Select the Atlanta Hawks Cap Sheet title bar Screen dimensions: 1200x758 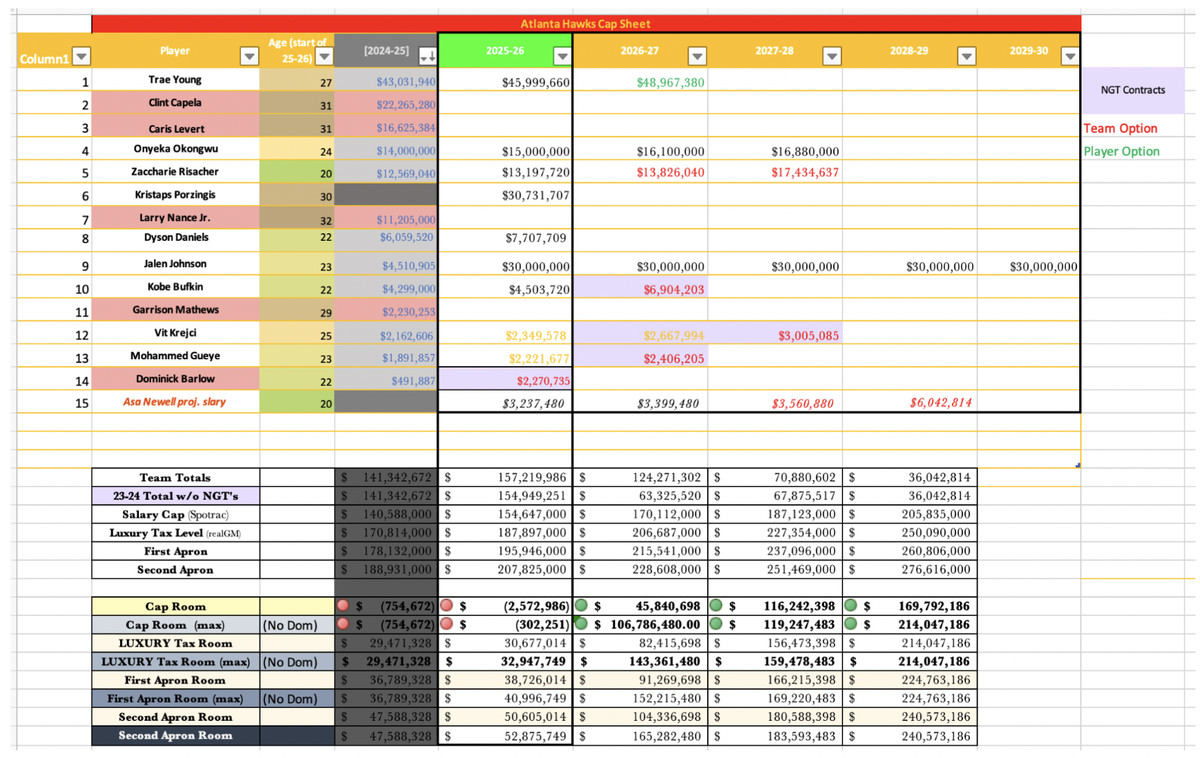point(585,23)
